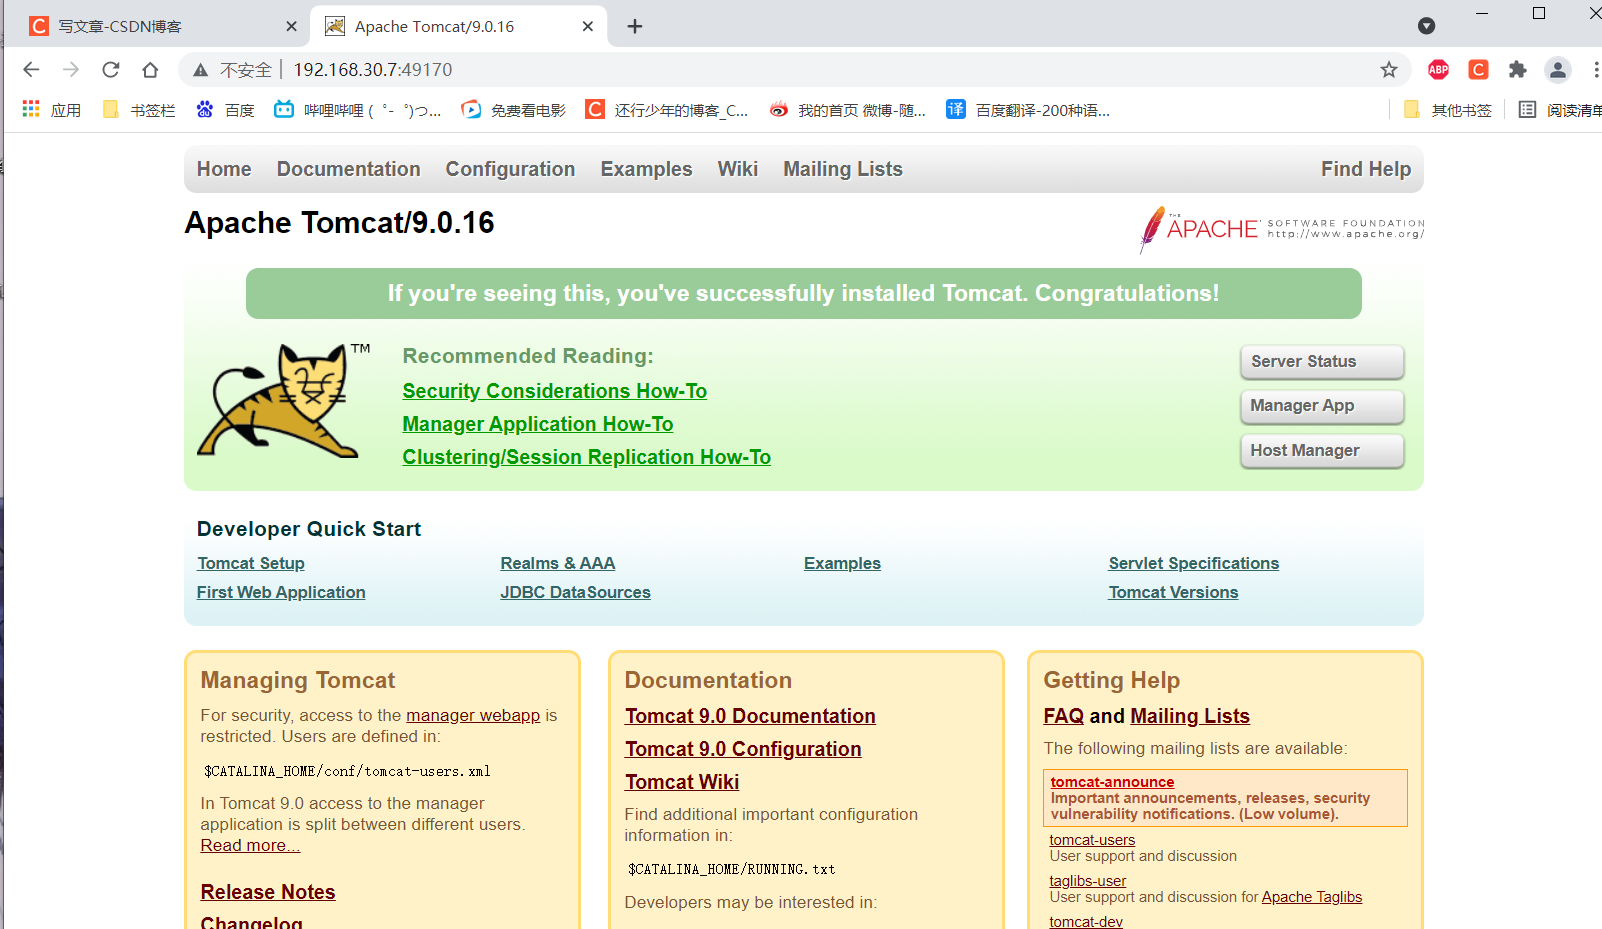
Task: Open Tomcat 9.0 Configuration link
Action: (743, 749)
